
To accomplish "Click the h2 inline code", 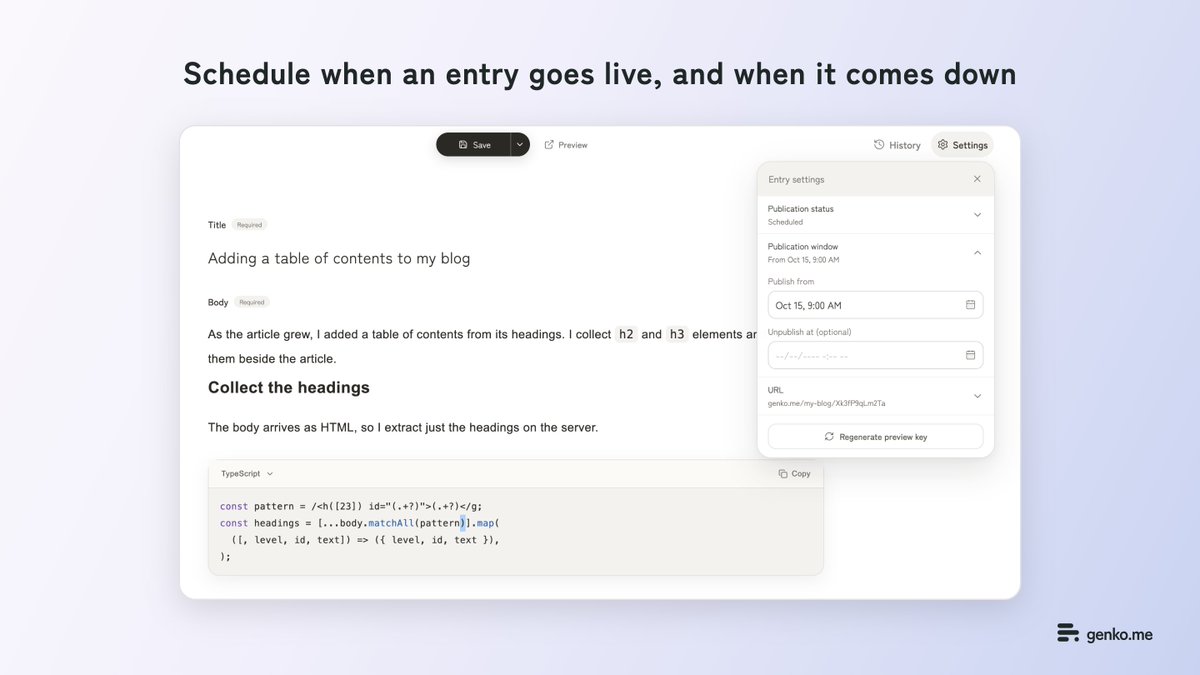I will point(626,334).
